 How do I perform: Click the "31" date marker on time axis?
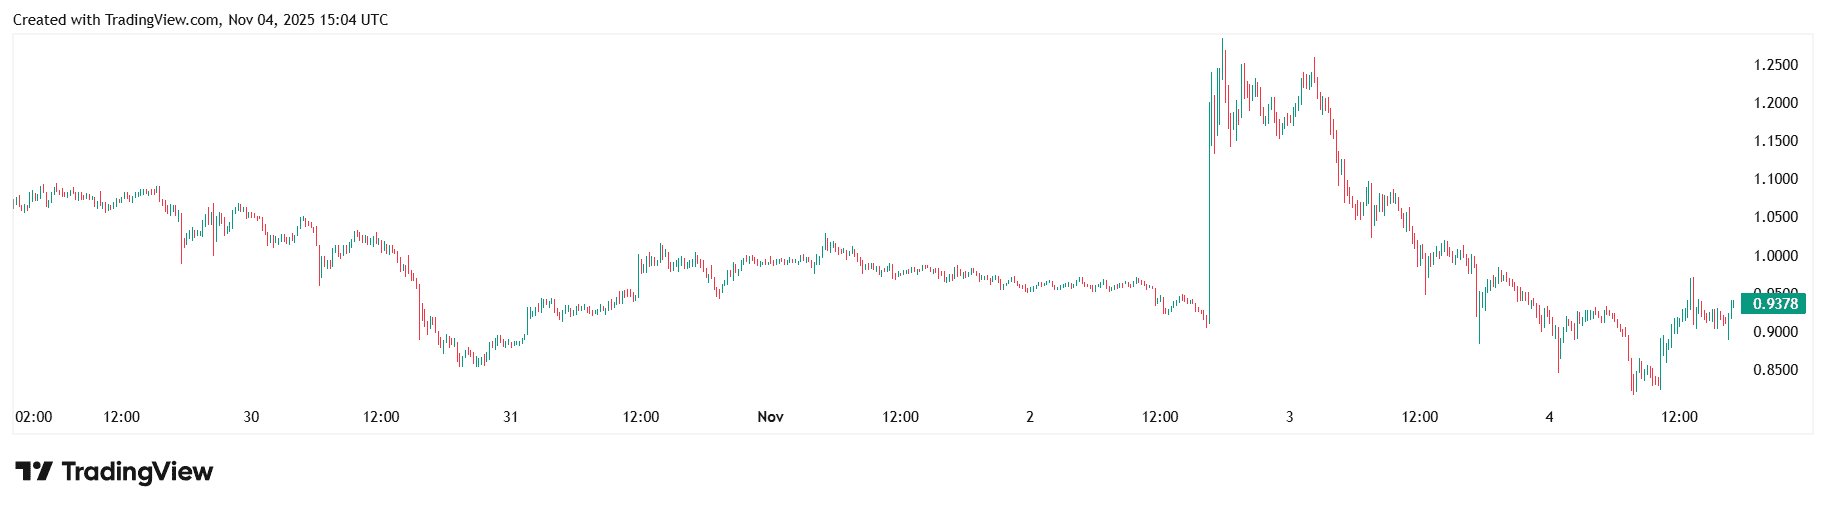point(510,417)
